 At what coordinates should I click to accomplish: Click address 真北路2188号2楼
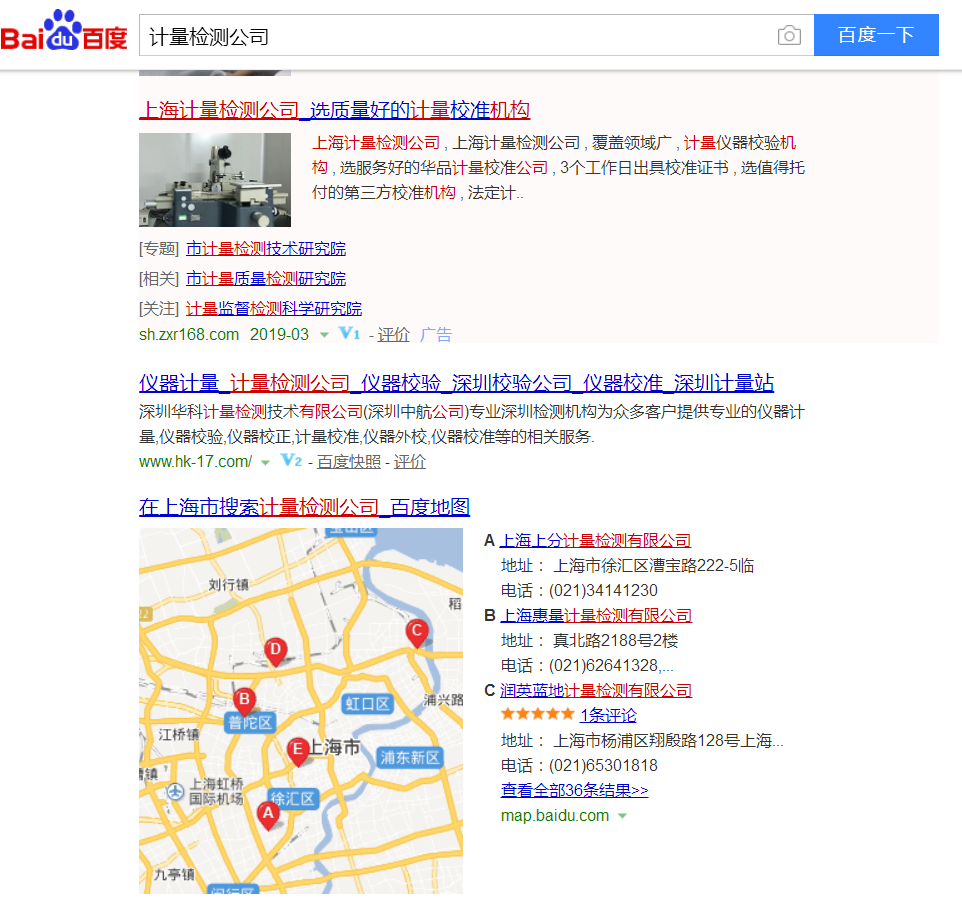click(615, 640)
